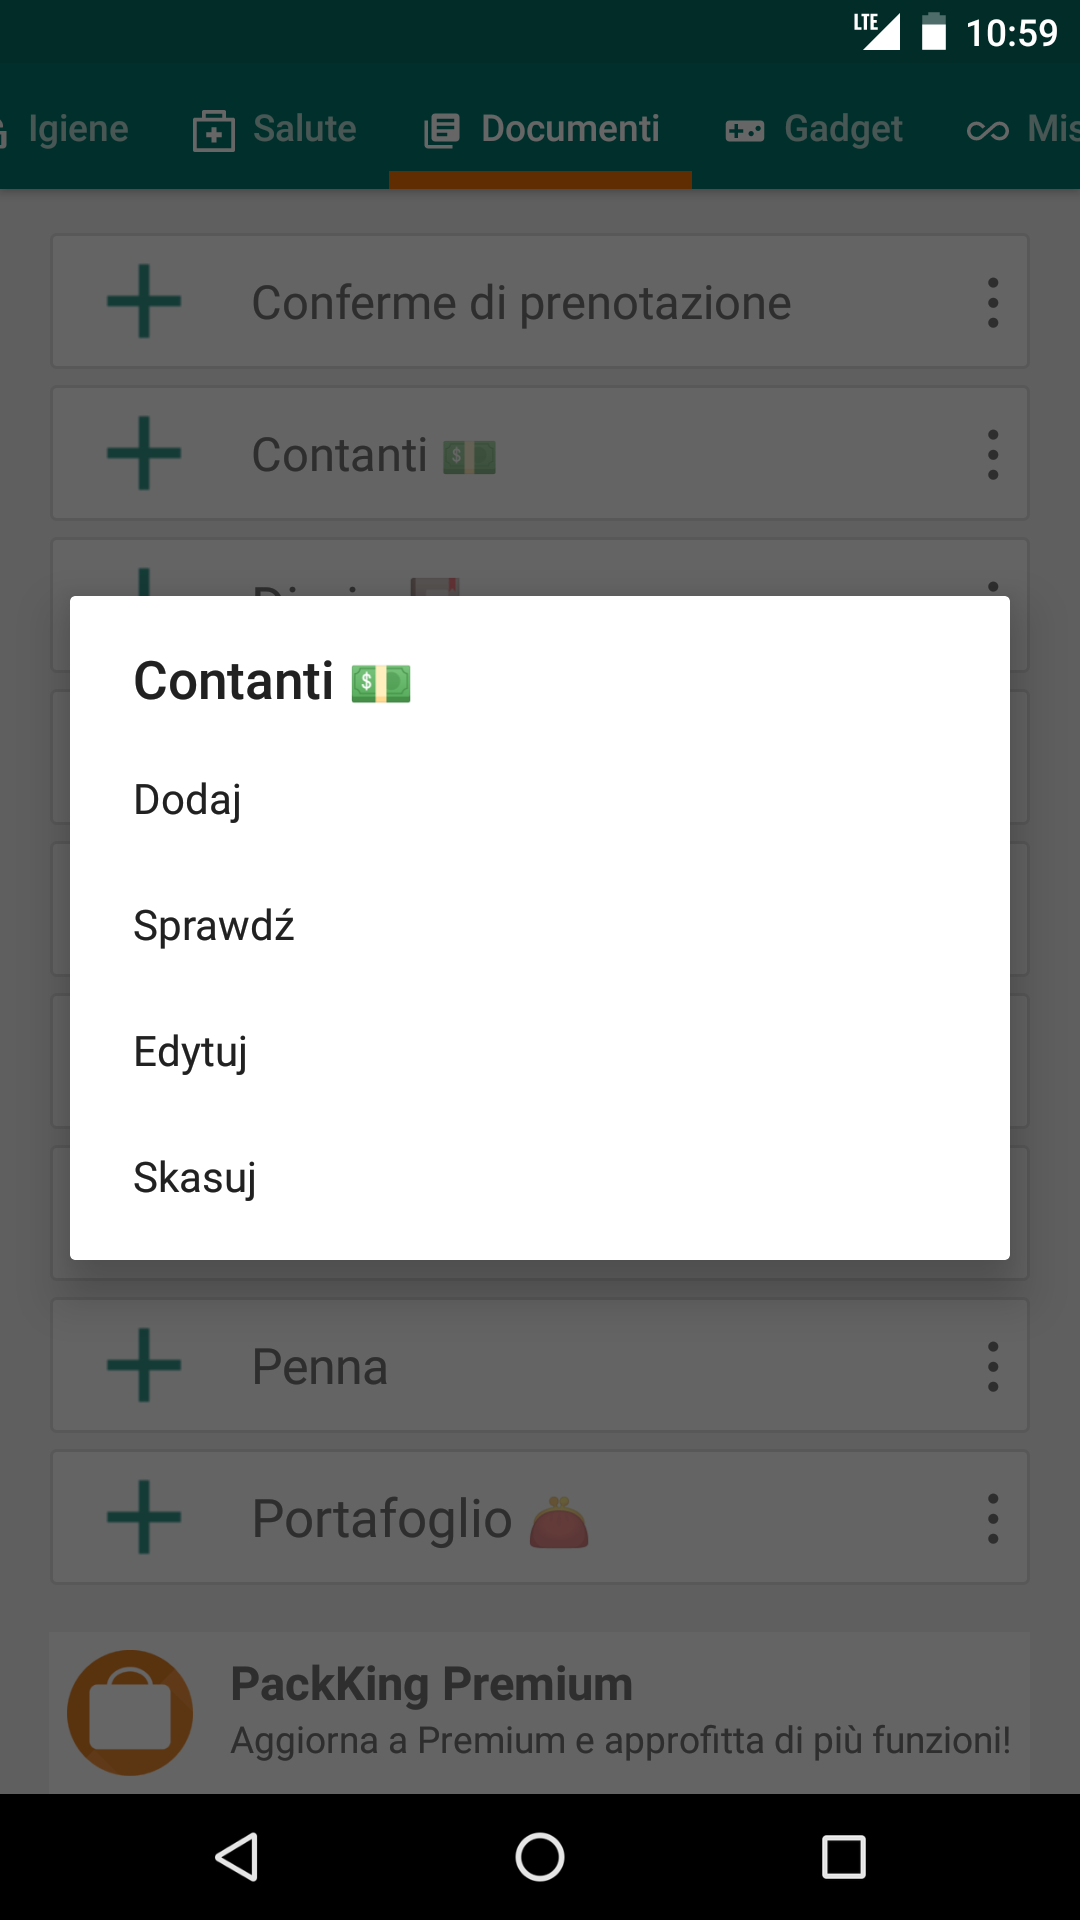Open the recent apps overview
This screenshot has width=1080, height=1920.
click(843, 1857)
